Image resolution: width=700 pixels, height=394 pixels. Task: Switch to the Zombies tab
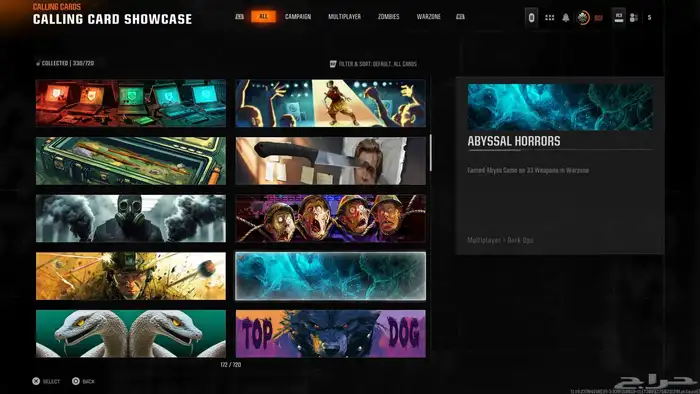pos(388,17)
